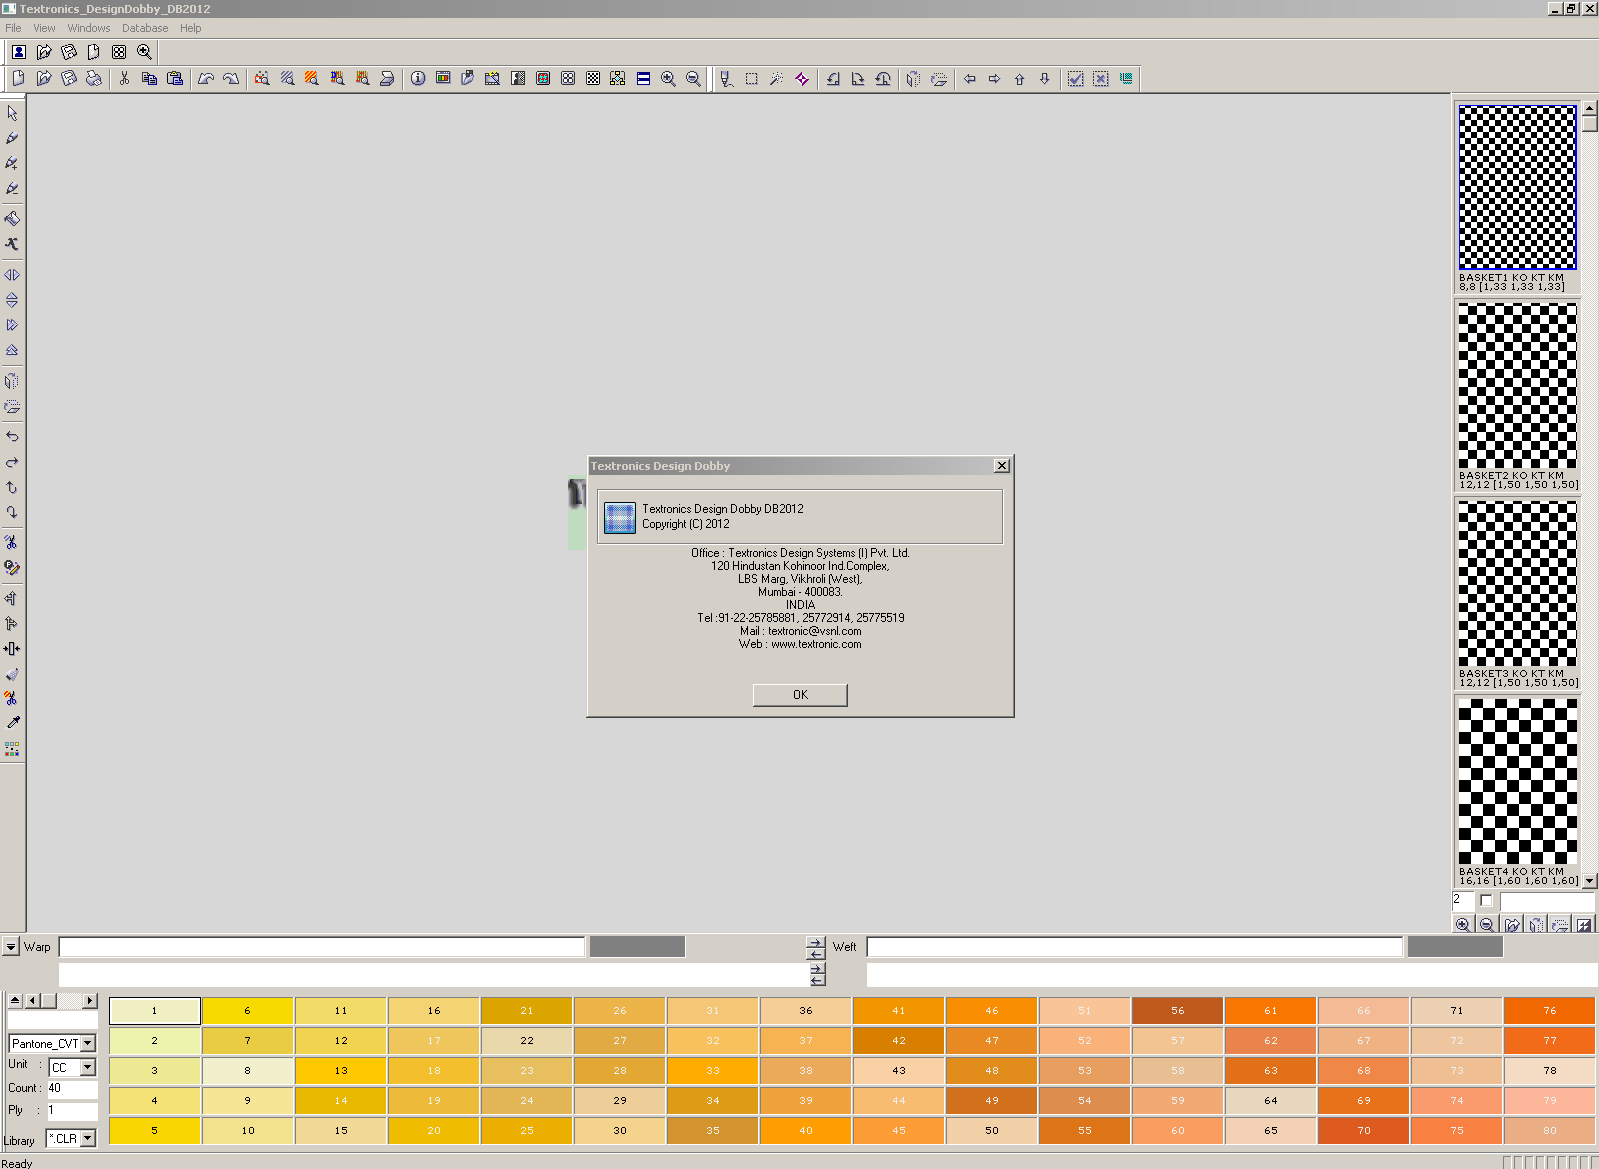
Task: Open the Pantone_CVT palette dropdown
Action: pyautogui.click(x=88, y=1043)
